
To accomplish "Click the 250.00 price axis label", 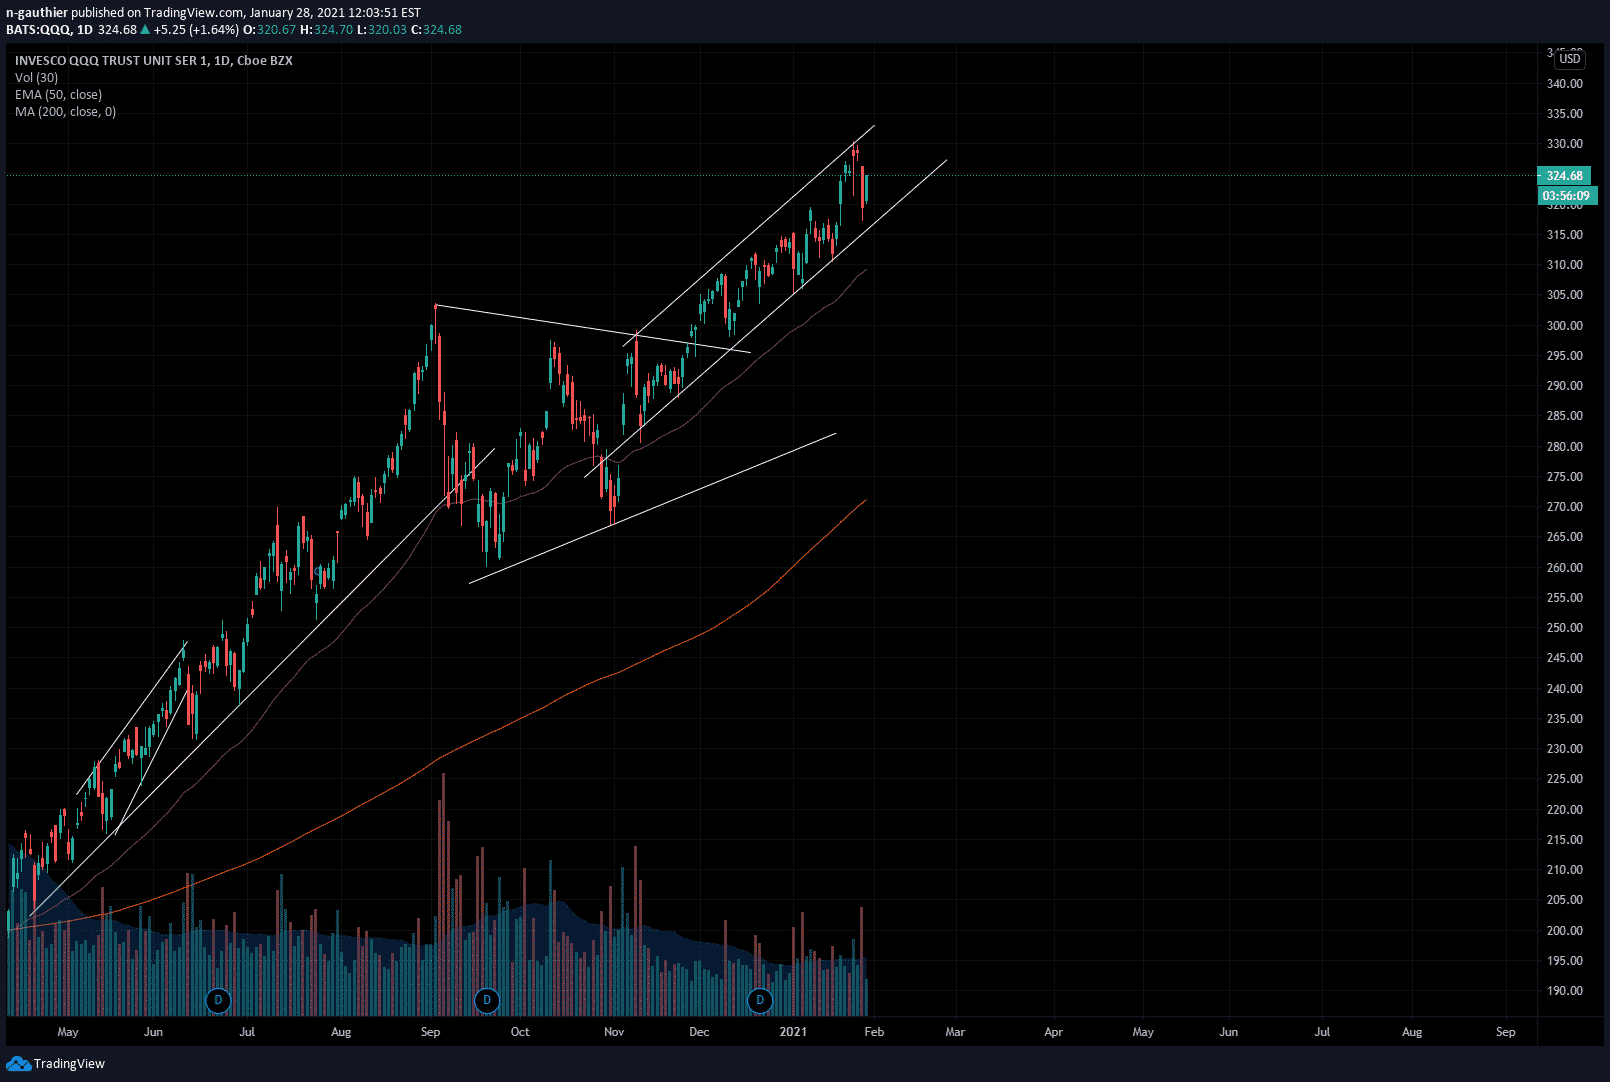I will [1565, 628].
